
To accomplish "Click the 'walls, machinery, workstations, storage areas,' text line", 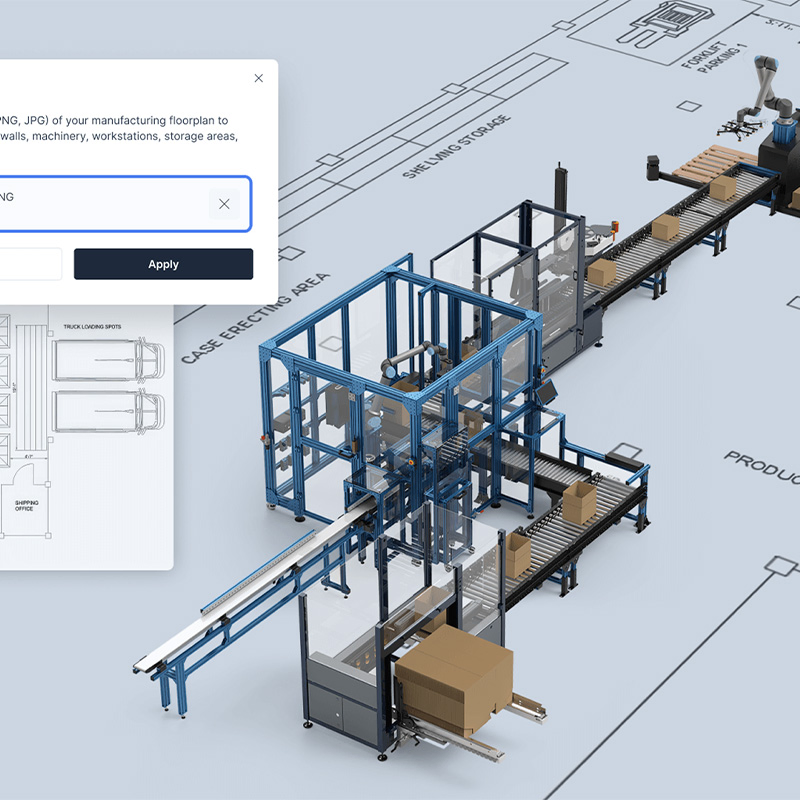I will (x=119, y=136).
